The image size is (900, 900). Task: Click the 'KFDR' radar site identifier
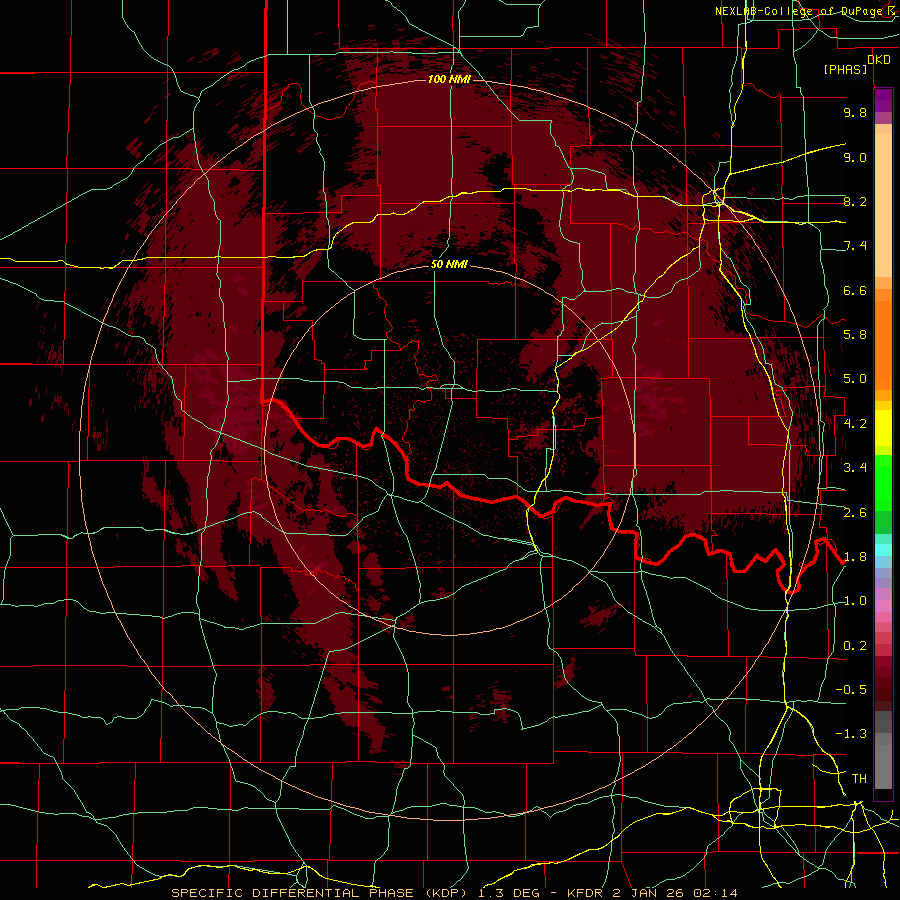585,893
